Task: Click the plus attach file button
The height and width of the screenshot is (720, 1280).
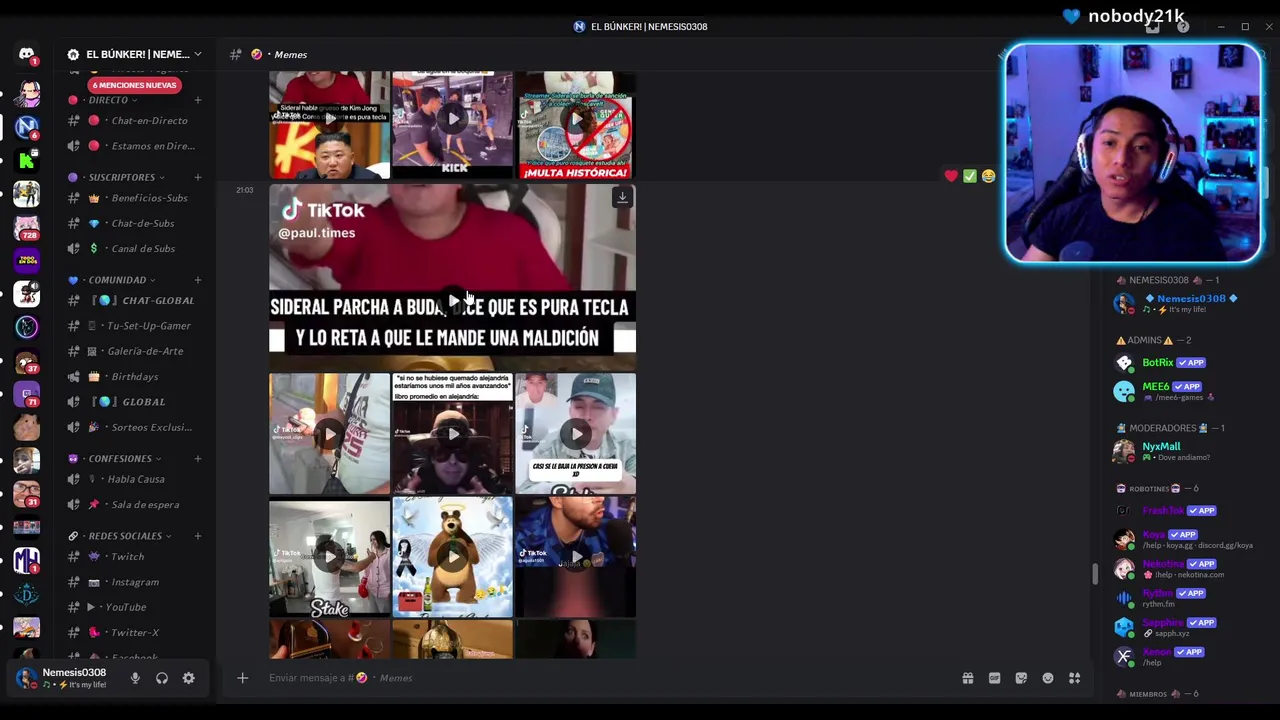Action: click(x=242, y=678)
